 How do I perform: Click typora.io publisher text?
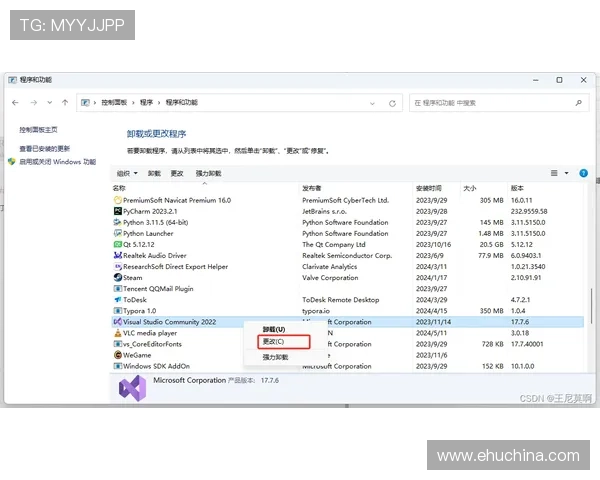(316, 311)
